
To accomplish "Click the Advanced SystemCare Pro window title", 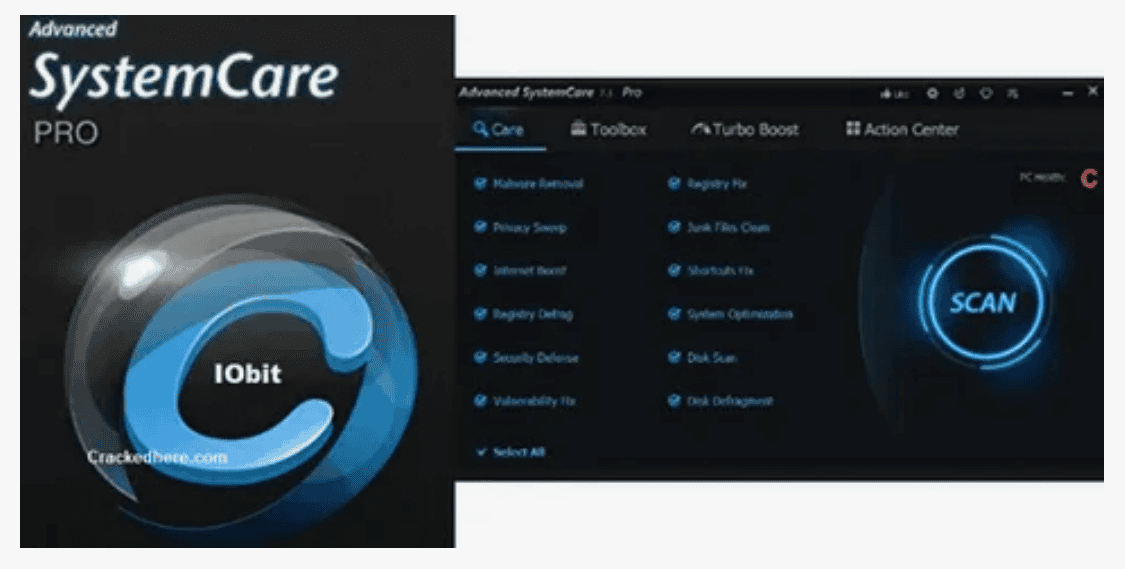I will (550, 93).
